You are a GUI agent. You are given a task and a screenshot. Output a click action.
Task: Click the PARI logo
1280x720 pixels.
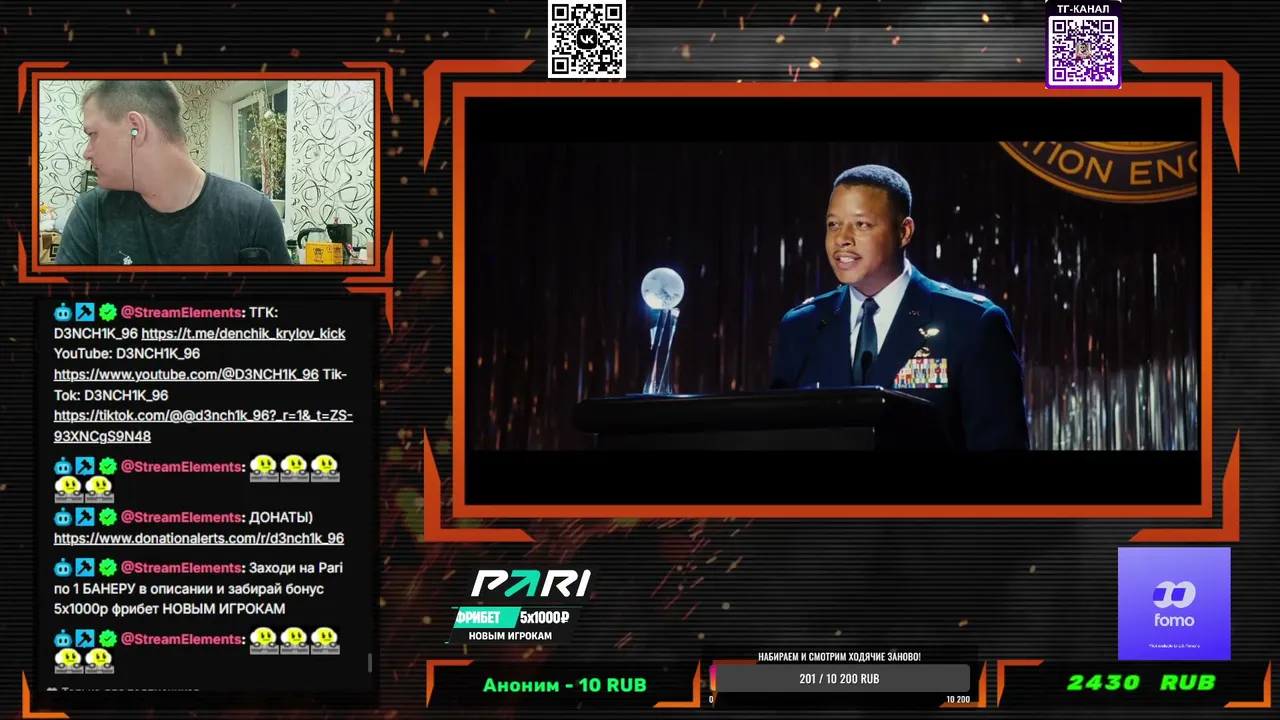(531, 584)
